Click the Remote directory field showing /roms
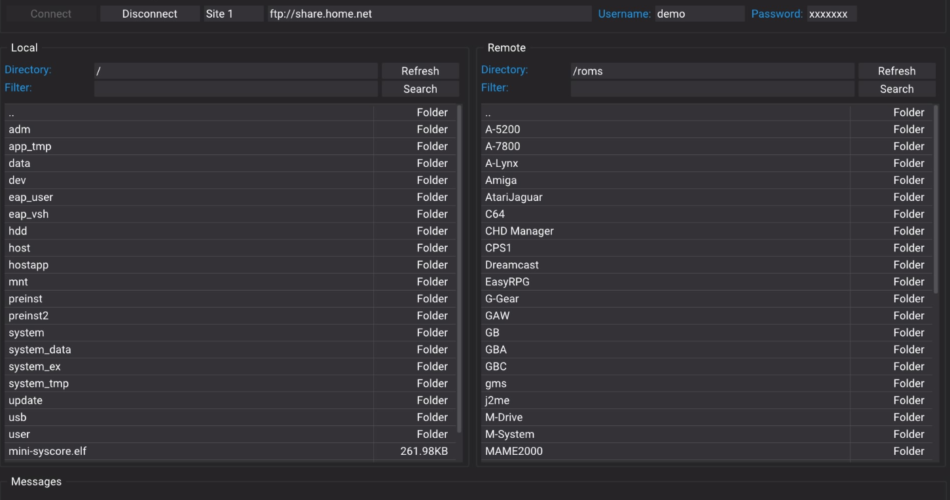950x500 pixels. click(711, 71)
